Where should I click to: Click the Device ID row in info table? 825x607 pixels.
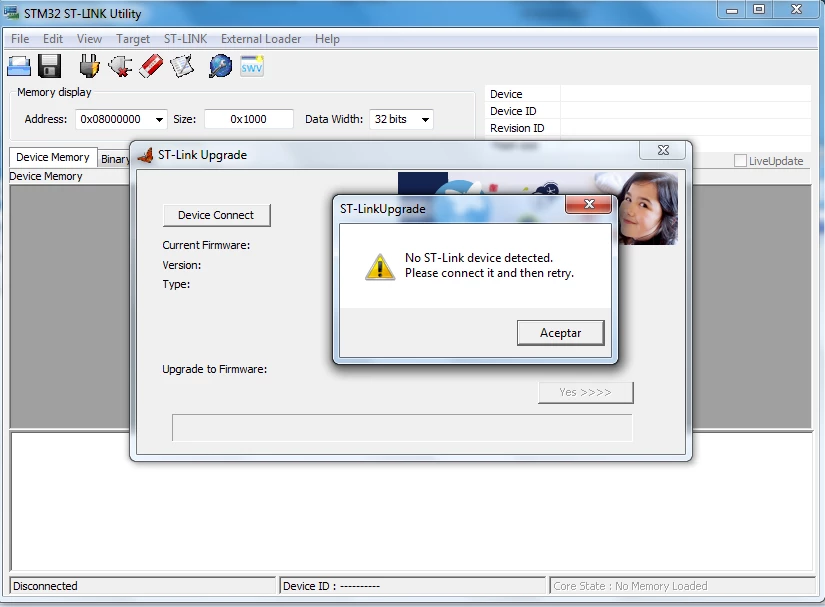[648, 111]
